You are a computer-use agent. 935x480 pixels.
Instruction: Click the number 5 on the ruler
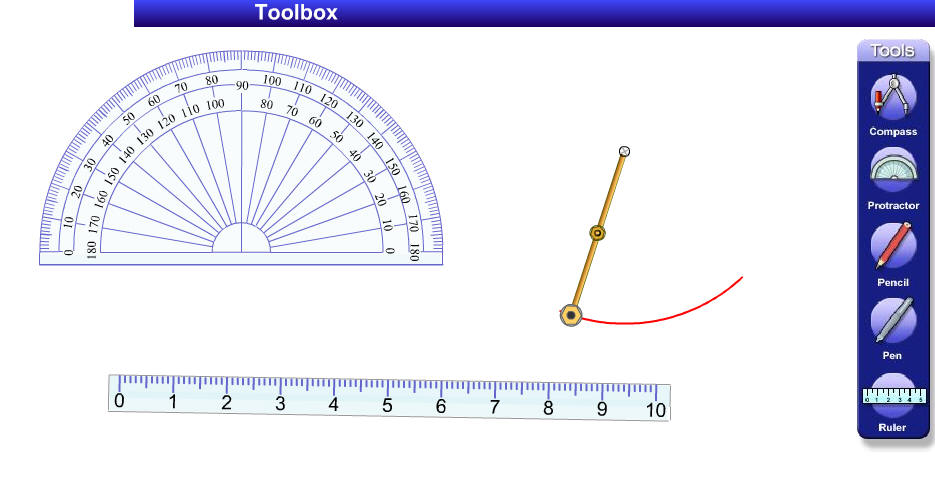[x=387, y=406]
